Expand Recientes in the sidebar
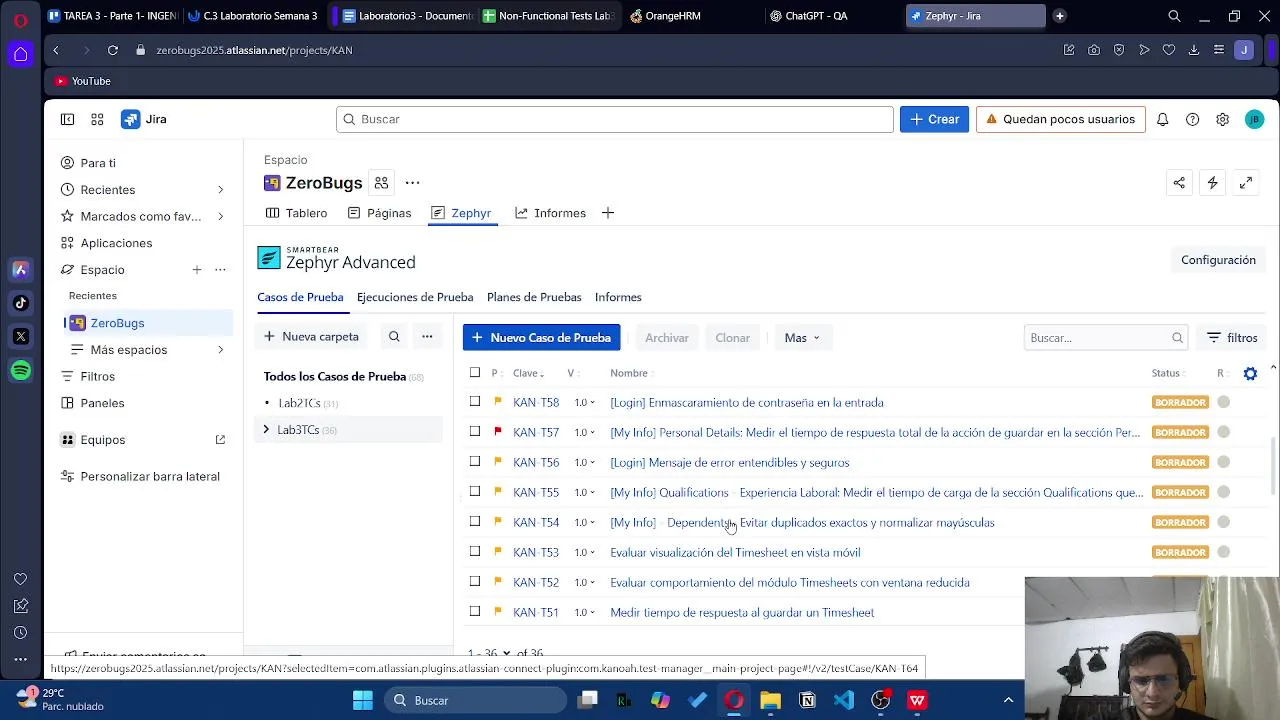1280x720 pixels. [x=220, y=190]
